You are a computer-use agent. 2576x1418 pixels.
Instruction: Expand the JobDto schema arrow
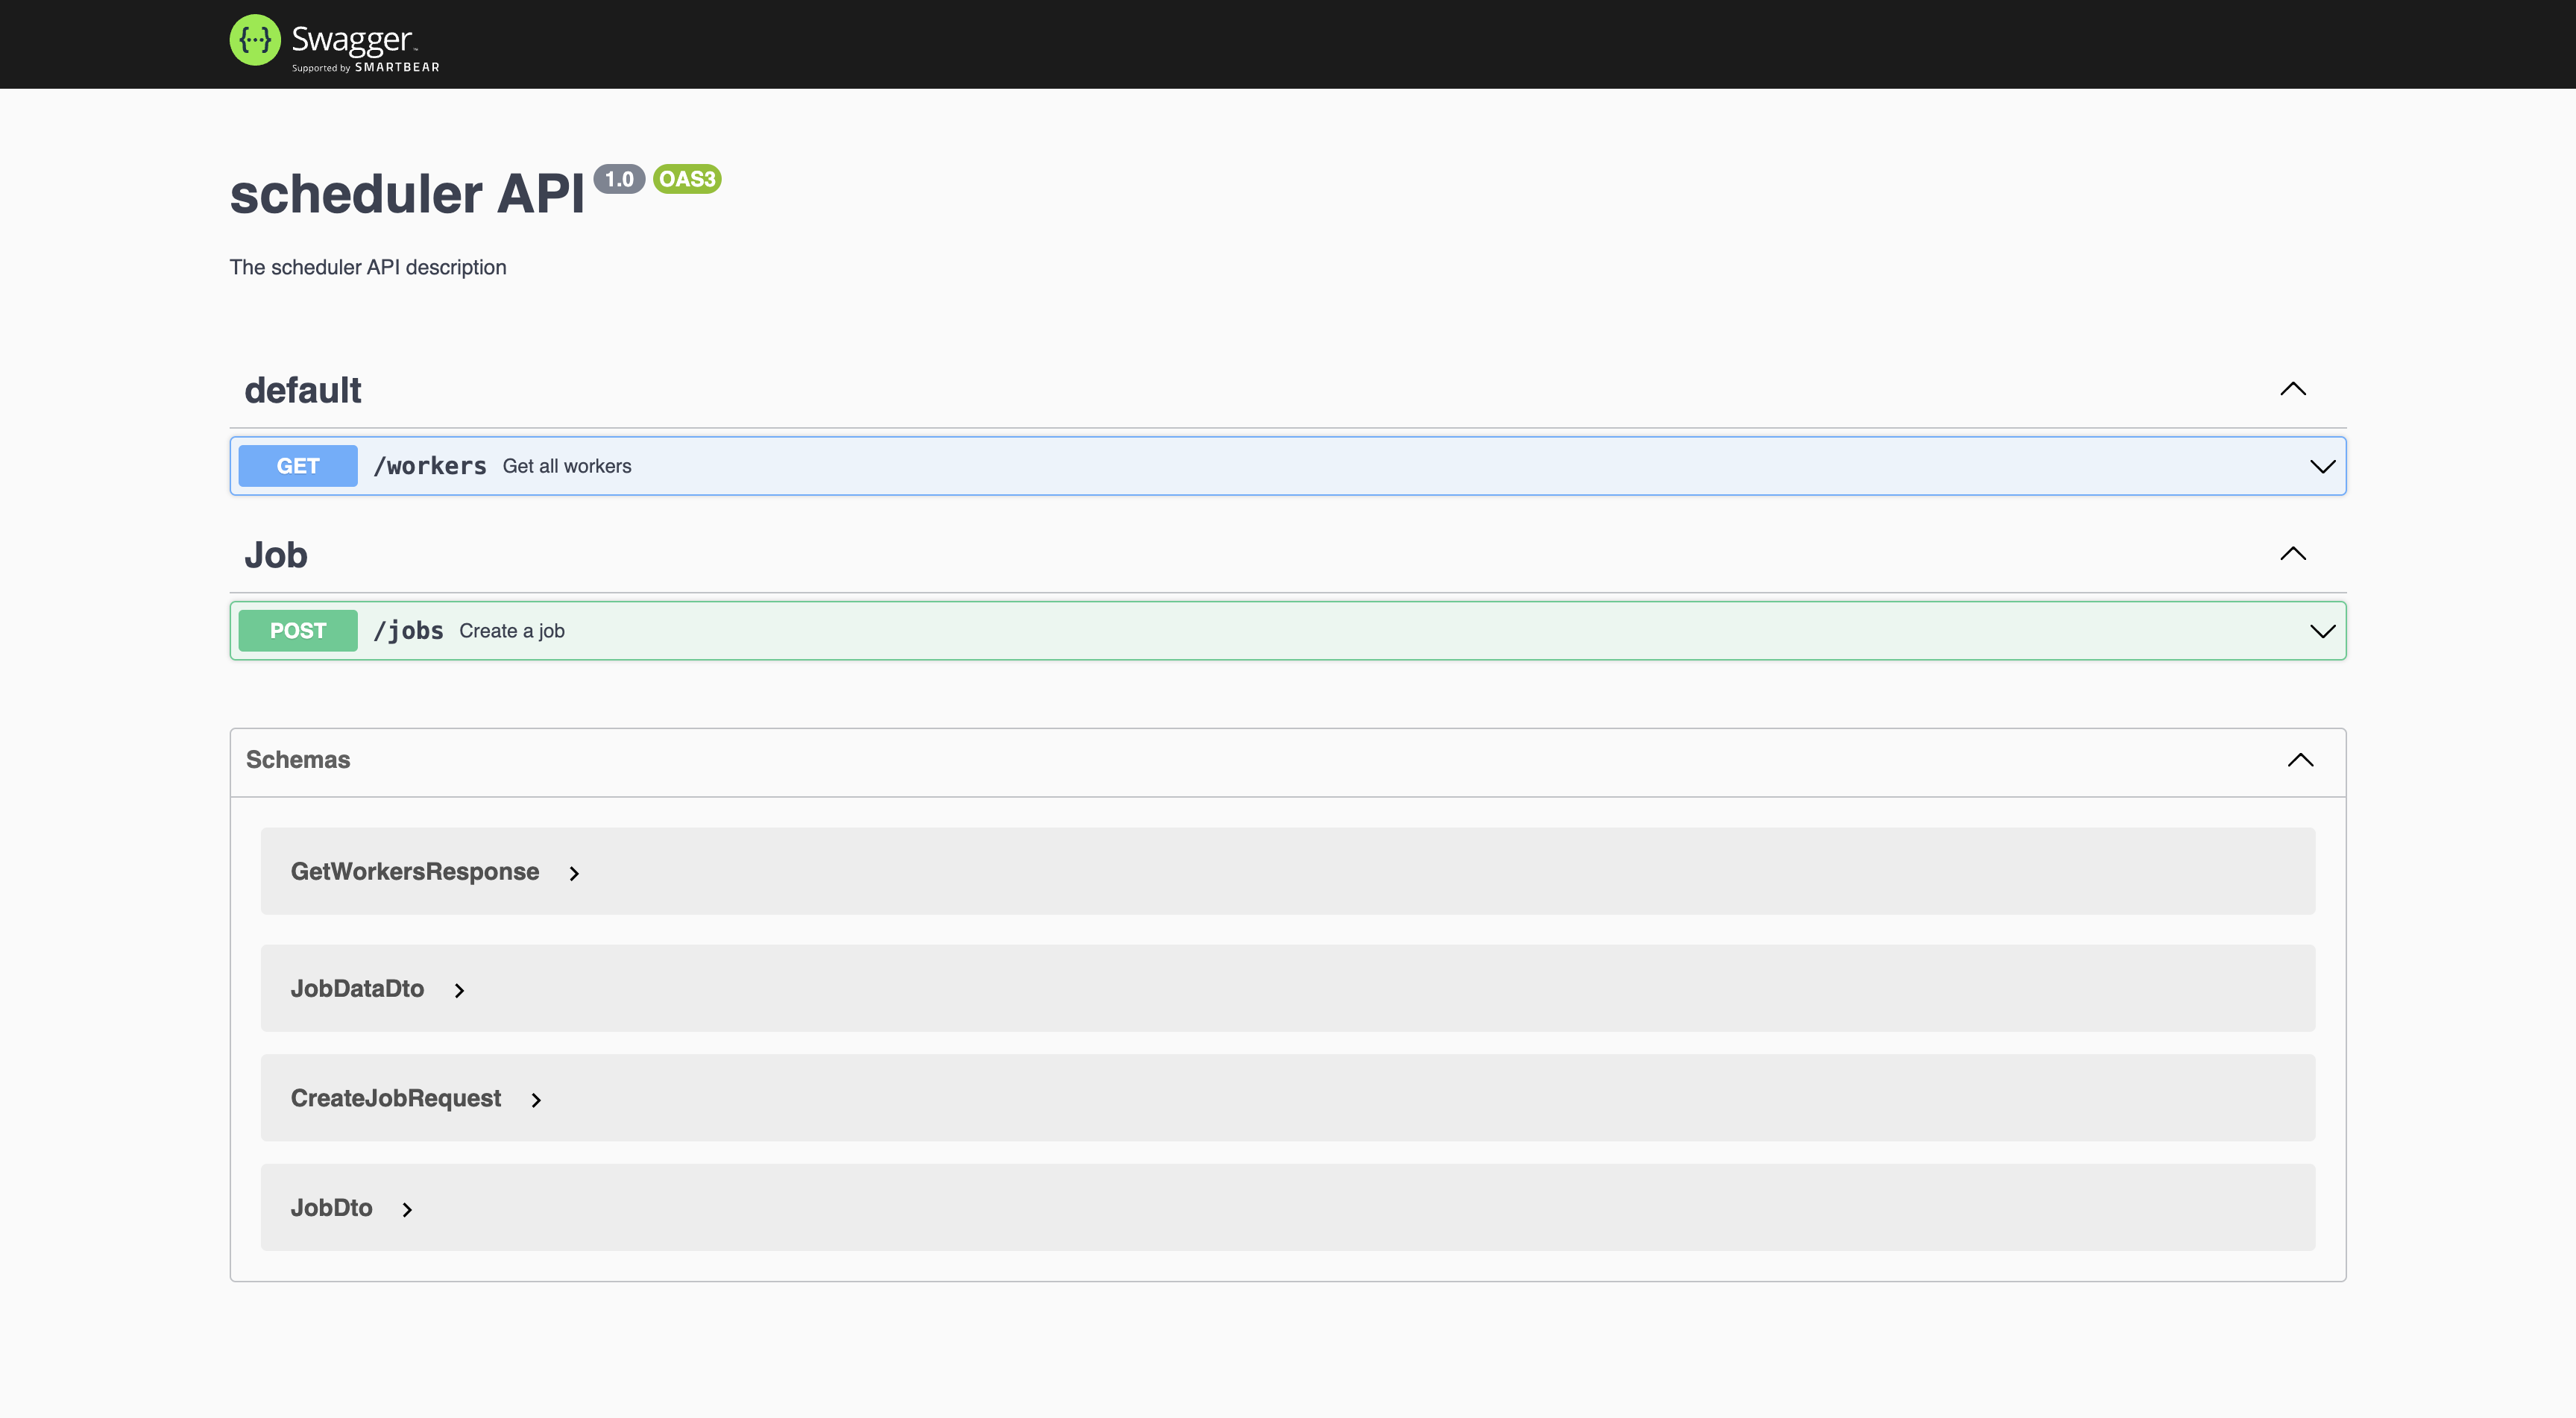click(407, 1209)
